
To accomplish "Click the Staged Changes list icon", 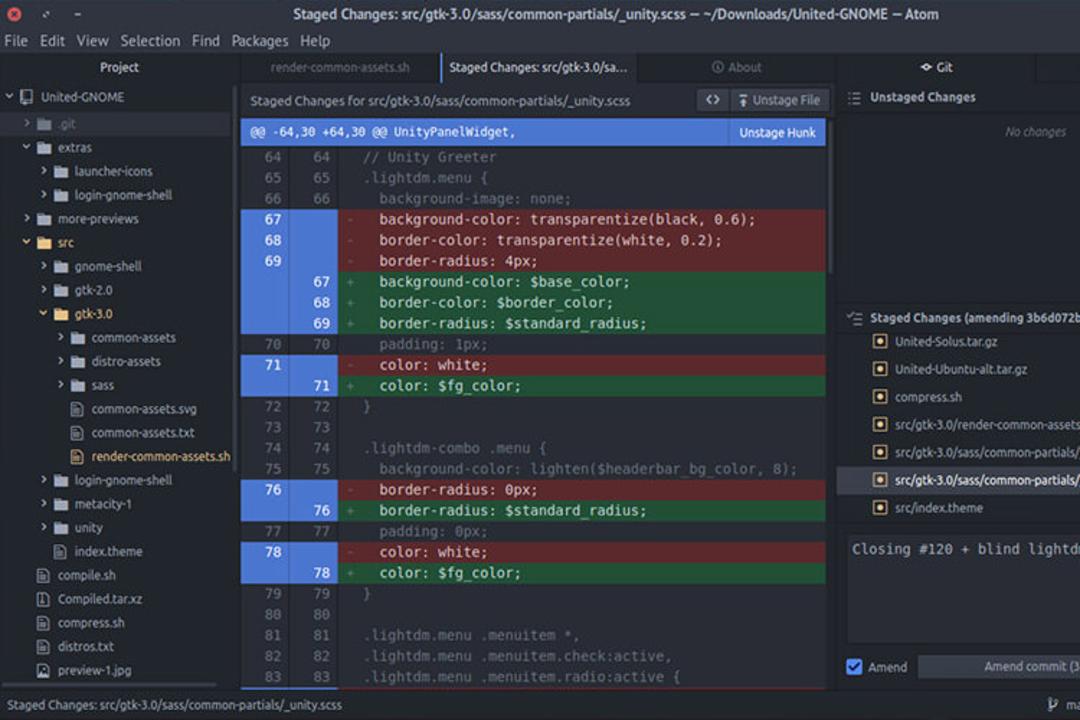I will [854, 318].
